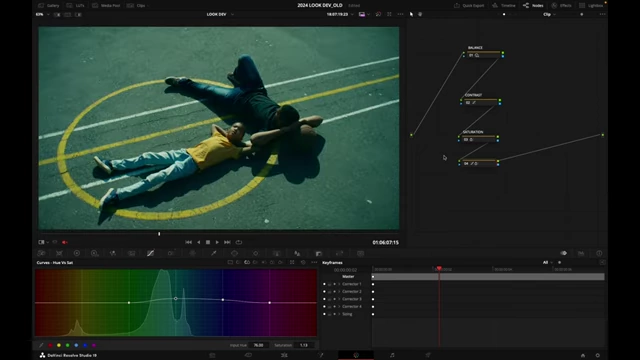Open the Gallery panel
This screenshot has width=640, height=360.
tap(49, 6)
